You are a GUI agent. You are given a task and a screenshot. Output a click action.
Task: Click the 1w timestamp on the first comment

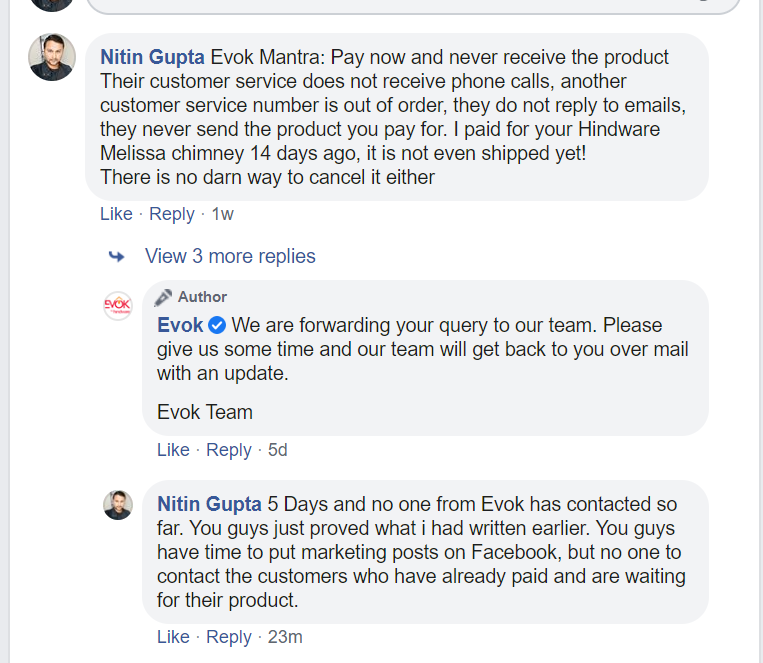[222, 214]
